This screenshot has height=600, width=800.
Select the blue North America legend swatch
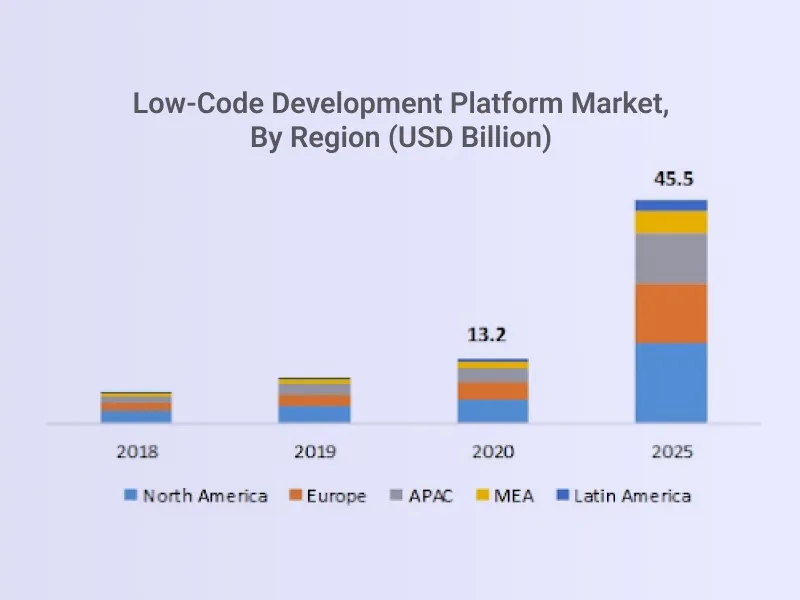point(131,495)
